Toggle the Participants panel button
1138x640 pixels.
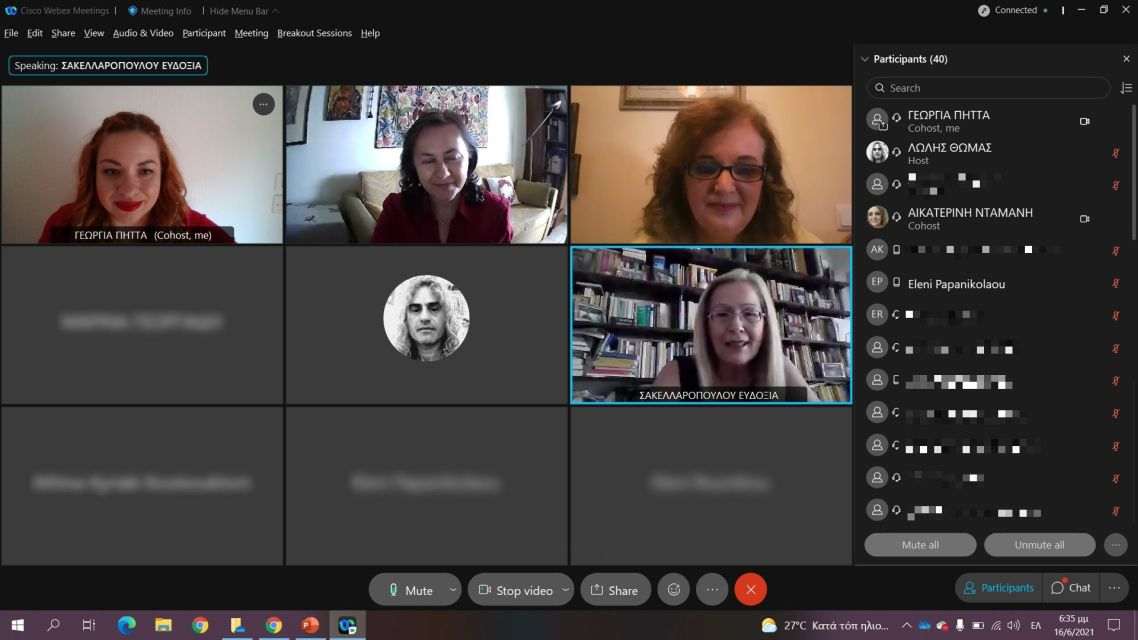(x=998, y=588)
